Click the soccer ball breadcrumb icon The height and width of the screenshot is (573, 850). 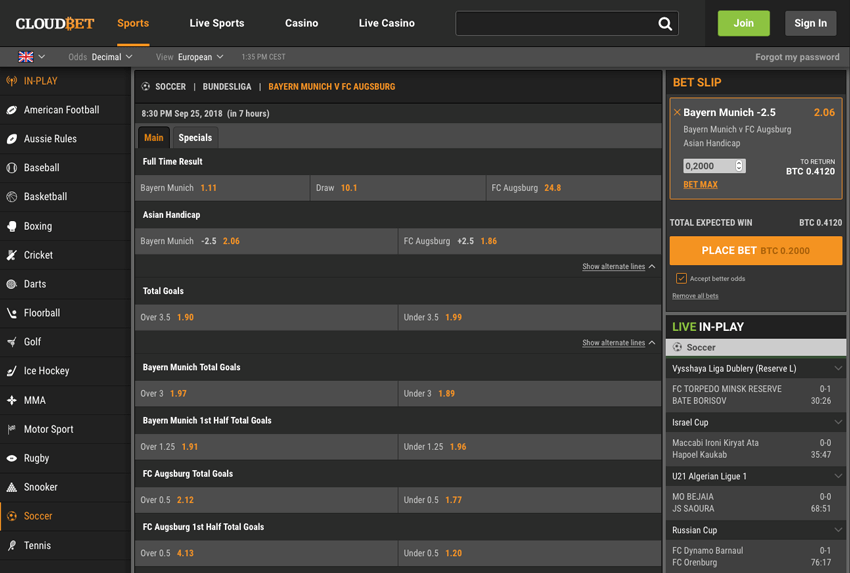(145, 86)
